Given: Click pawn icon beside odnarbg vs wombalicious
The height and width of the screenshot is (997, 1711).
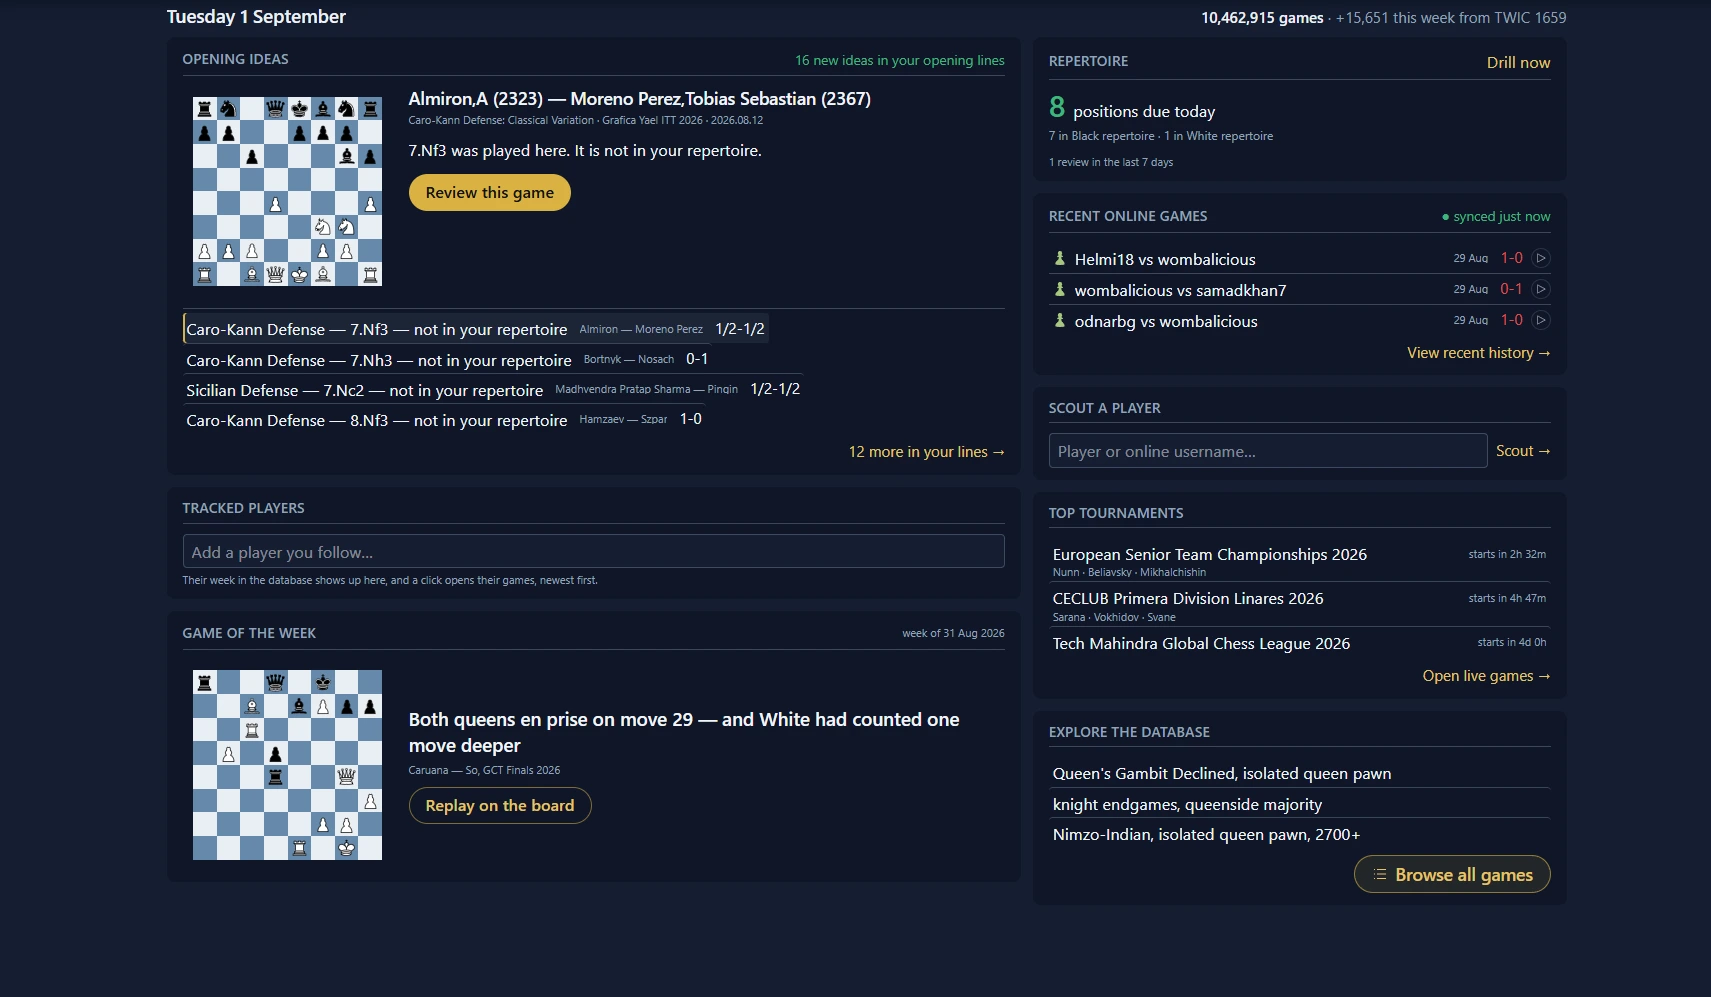Looking at the screenshot, I should 1060,320.
